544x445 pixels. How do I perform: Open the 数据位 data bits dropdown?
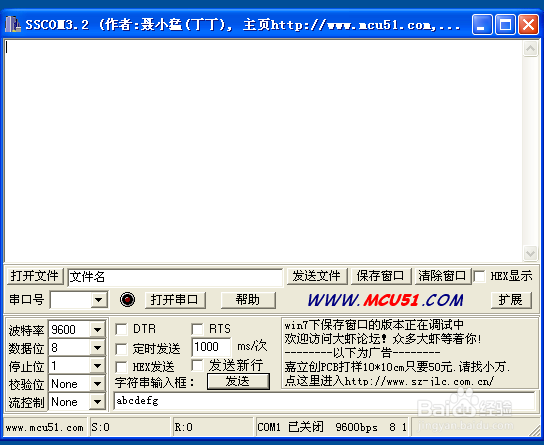coord(97,348)
